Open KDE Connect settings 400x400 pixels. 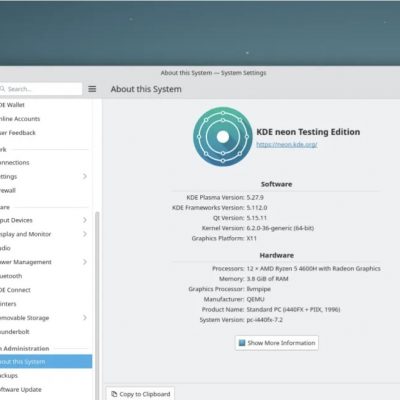(x=46, y=290)
